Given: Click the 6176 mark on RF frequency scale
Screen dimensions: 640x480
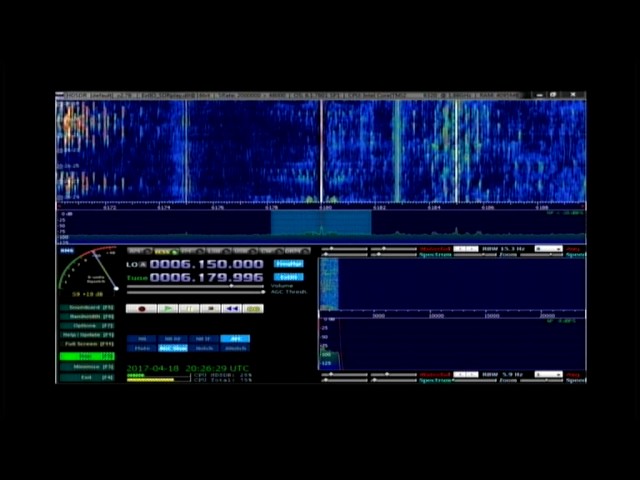Looking at the screenshot, I should [x=218, y=208].
